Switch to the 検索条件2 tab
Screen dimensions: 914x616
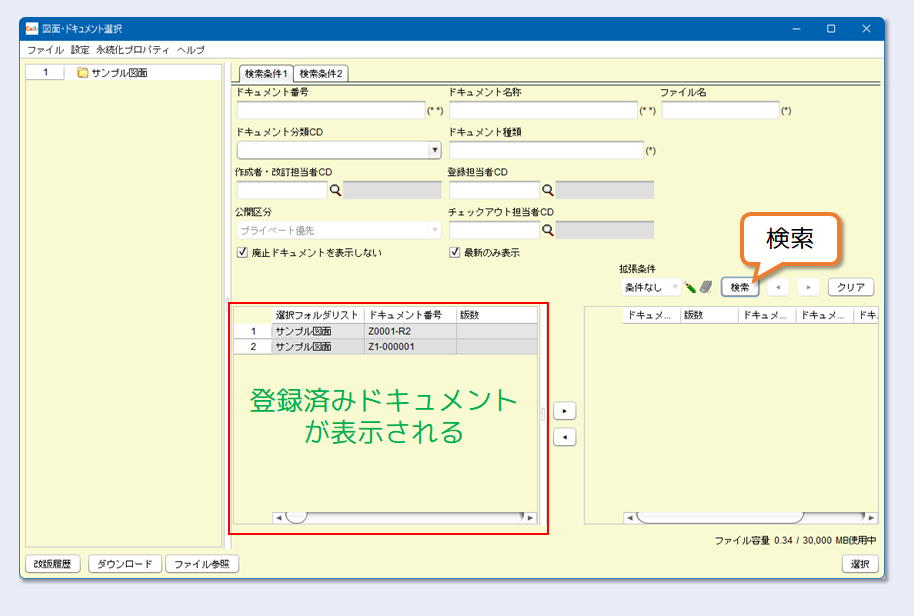point(321,73)
